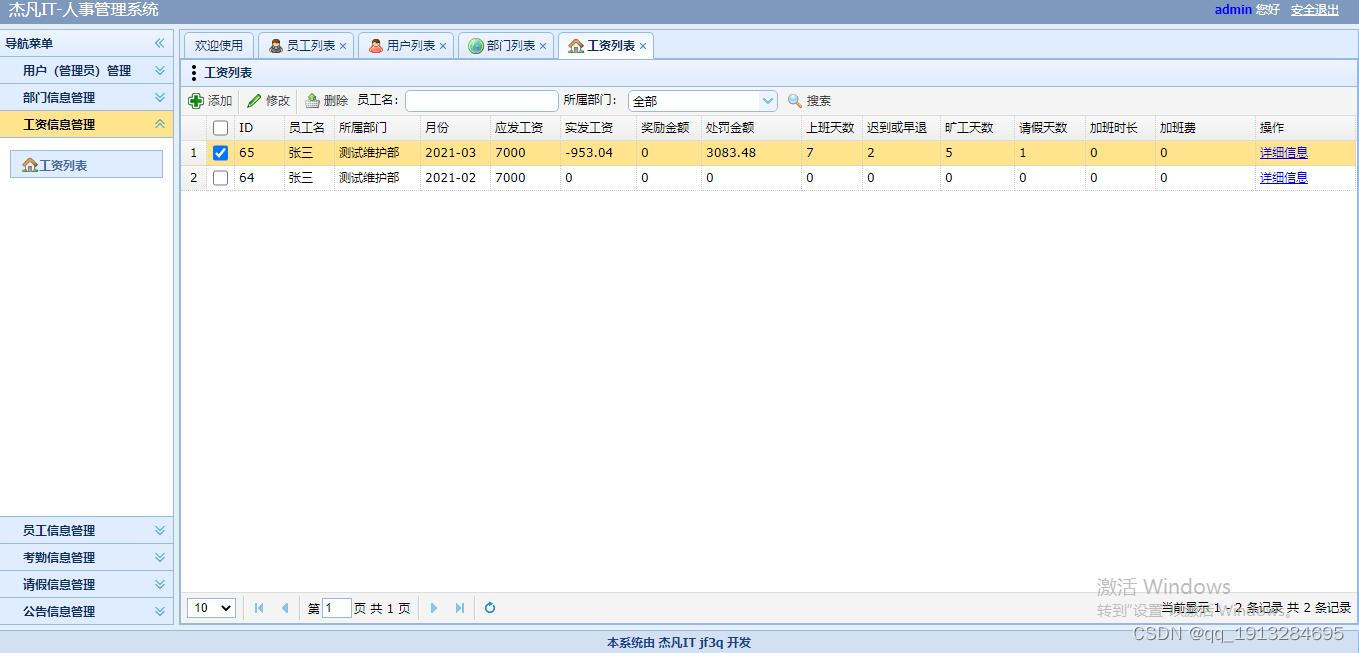The image size is (1359, 653).
Task: Close the 部门列表 tab
Action: point(543,46)
